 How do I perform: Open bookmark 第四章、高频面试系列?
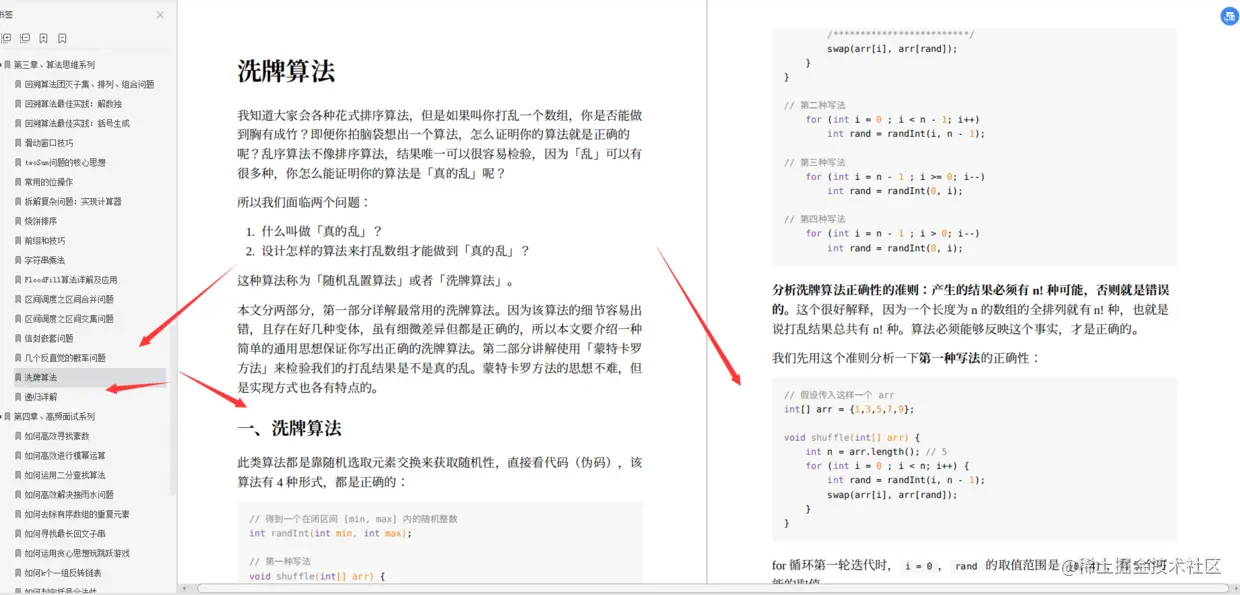coord(54,416)
